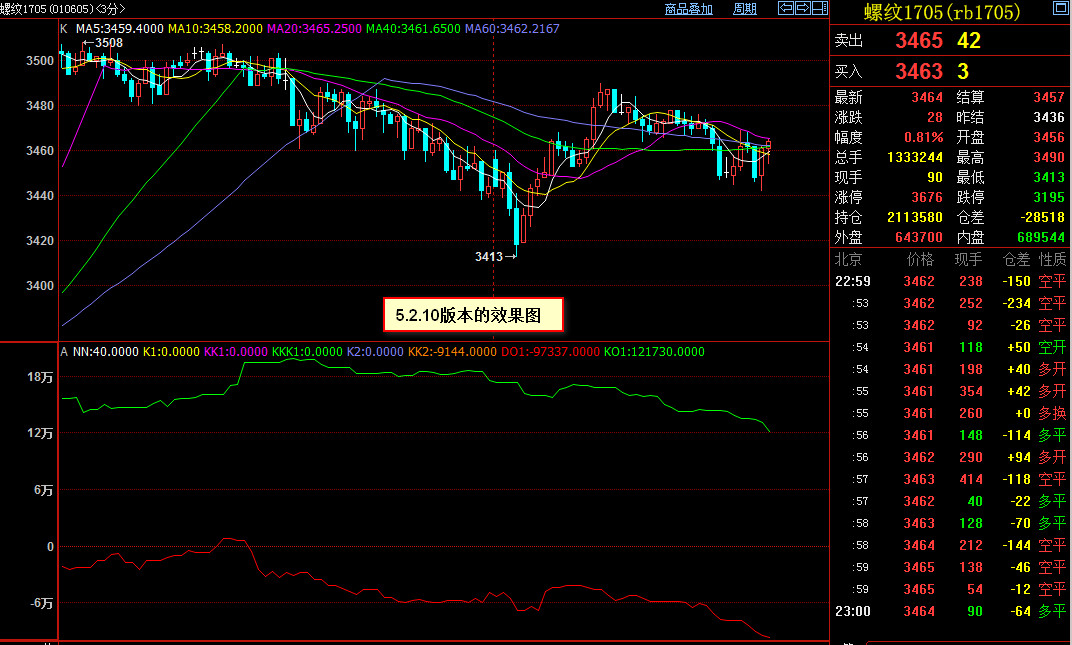Open the 周期 period menu
The image size is (1072, 645).
point(744,9)
